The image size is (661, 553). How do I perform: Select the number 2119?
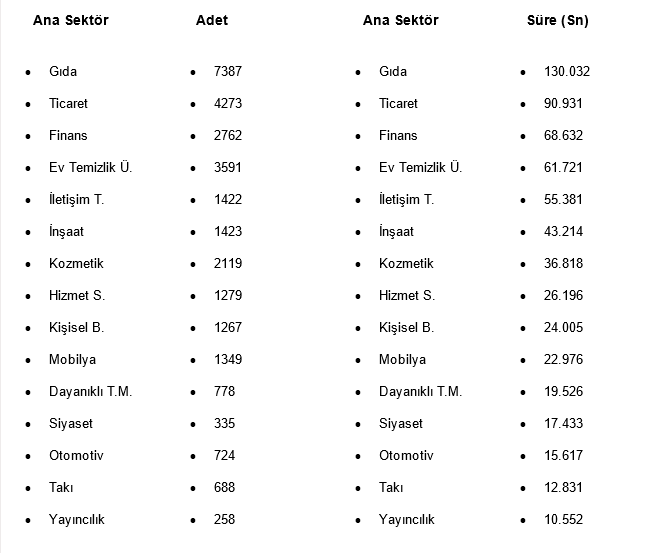[228, 264]
